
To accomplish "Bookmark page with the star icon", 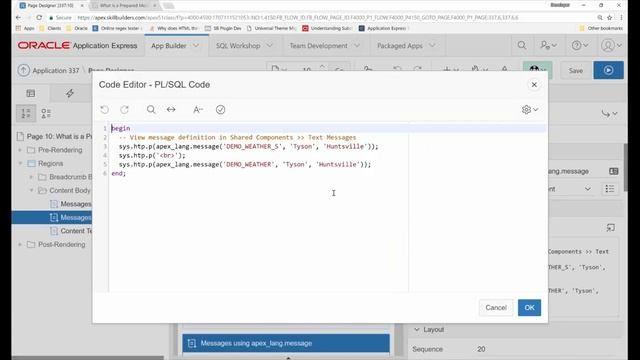I will click(610, 18).
